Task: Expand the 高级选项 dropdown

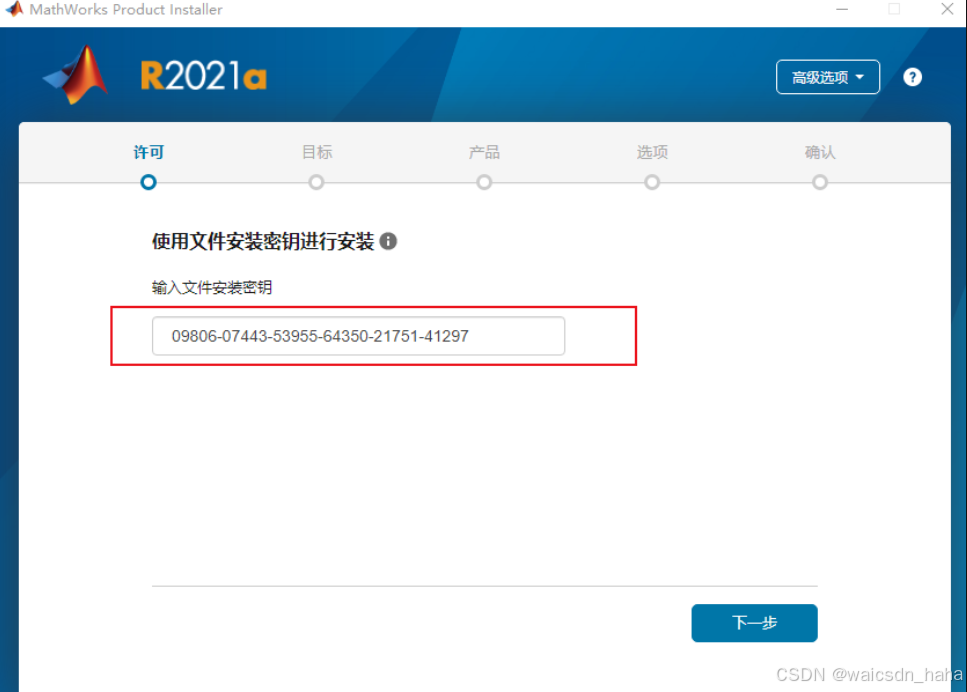Action: [828, 77]
